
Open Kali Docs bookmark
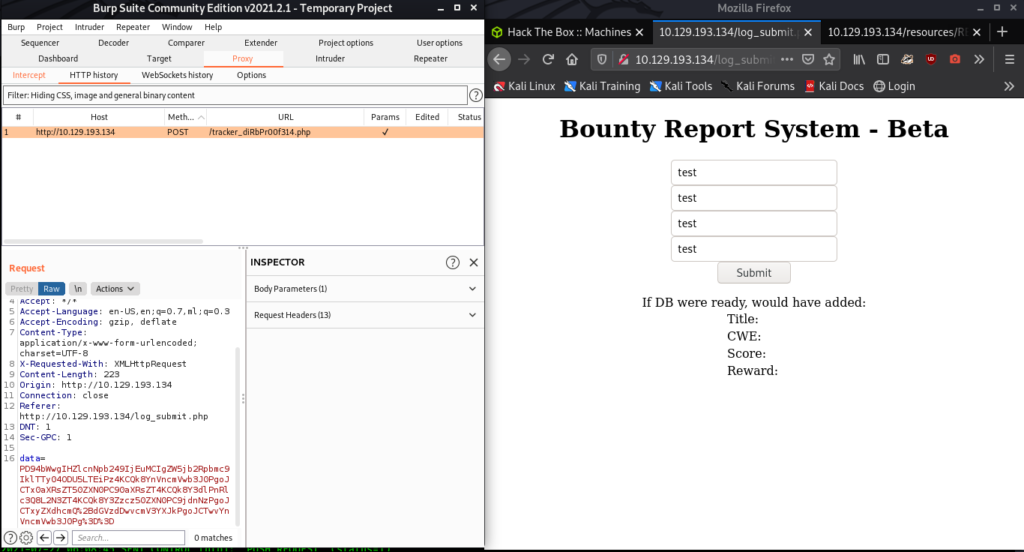click(835, 86)
